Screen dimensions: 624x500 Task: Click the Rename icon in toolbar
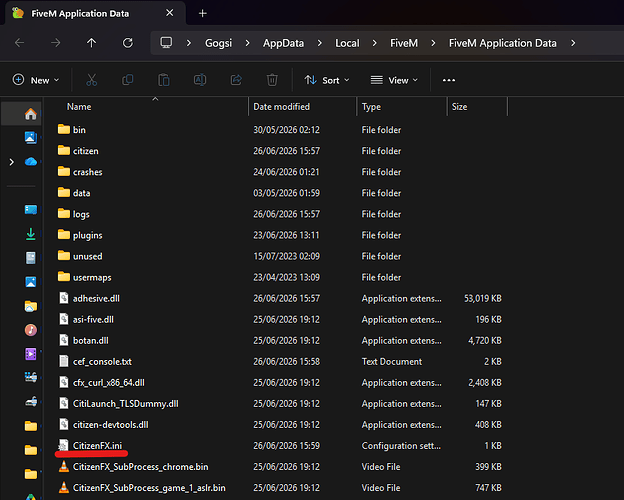point(200,80)
